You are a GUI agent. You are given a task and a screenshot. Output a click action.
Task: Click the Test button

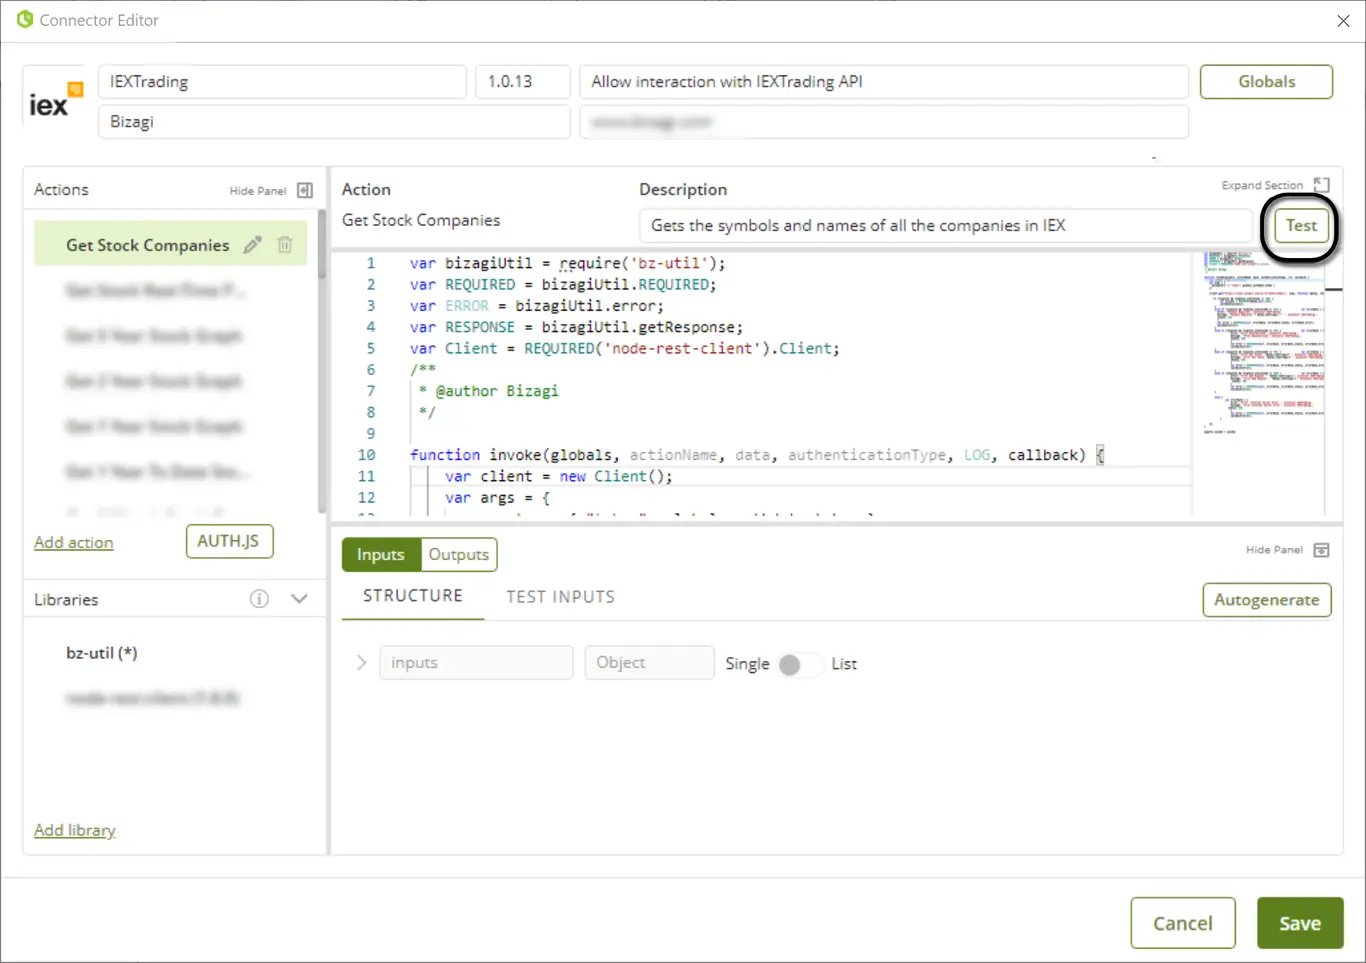(1301, 225)
